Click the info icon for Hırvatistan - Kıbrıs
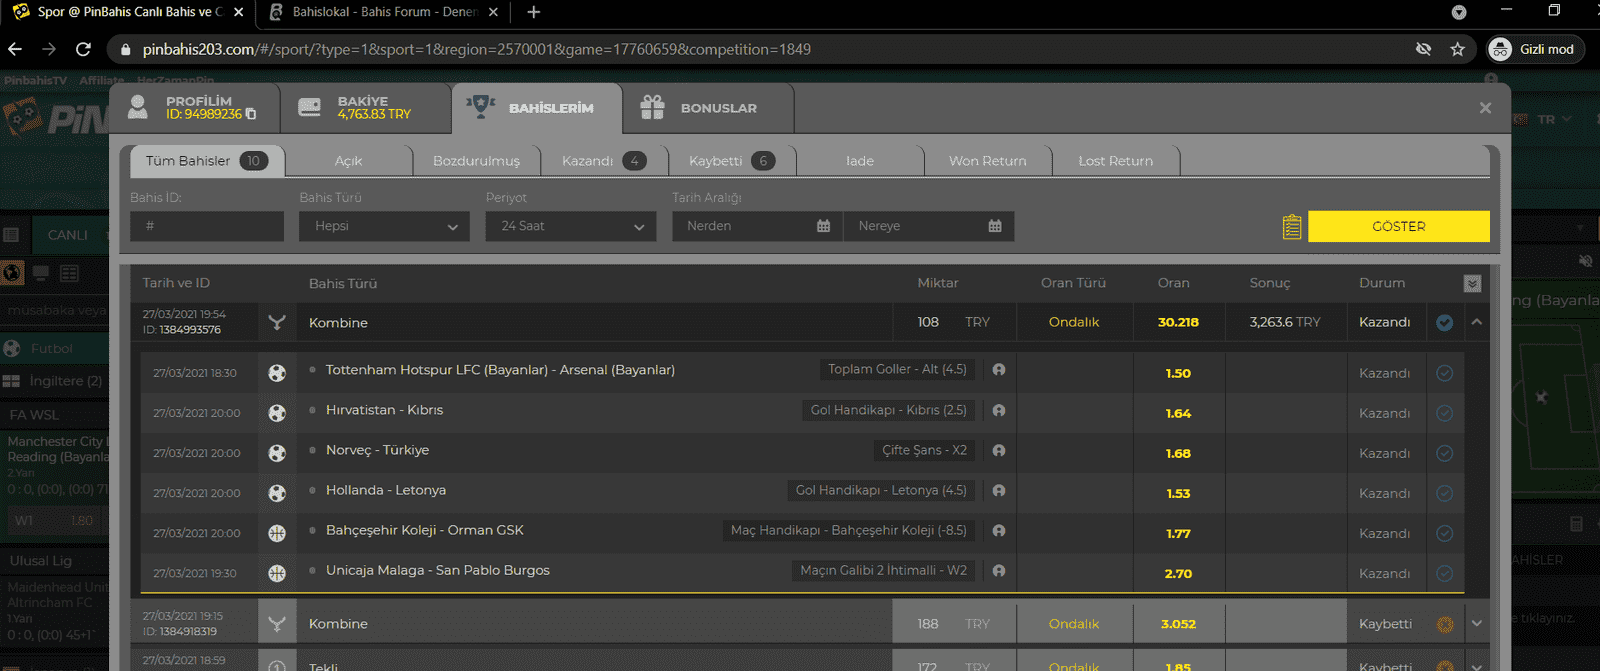The image size is (1600, 671). [x=999, y=410]
